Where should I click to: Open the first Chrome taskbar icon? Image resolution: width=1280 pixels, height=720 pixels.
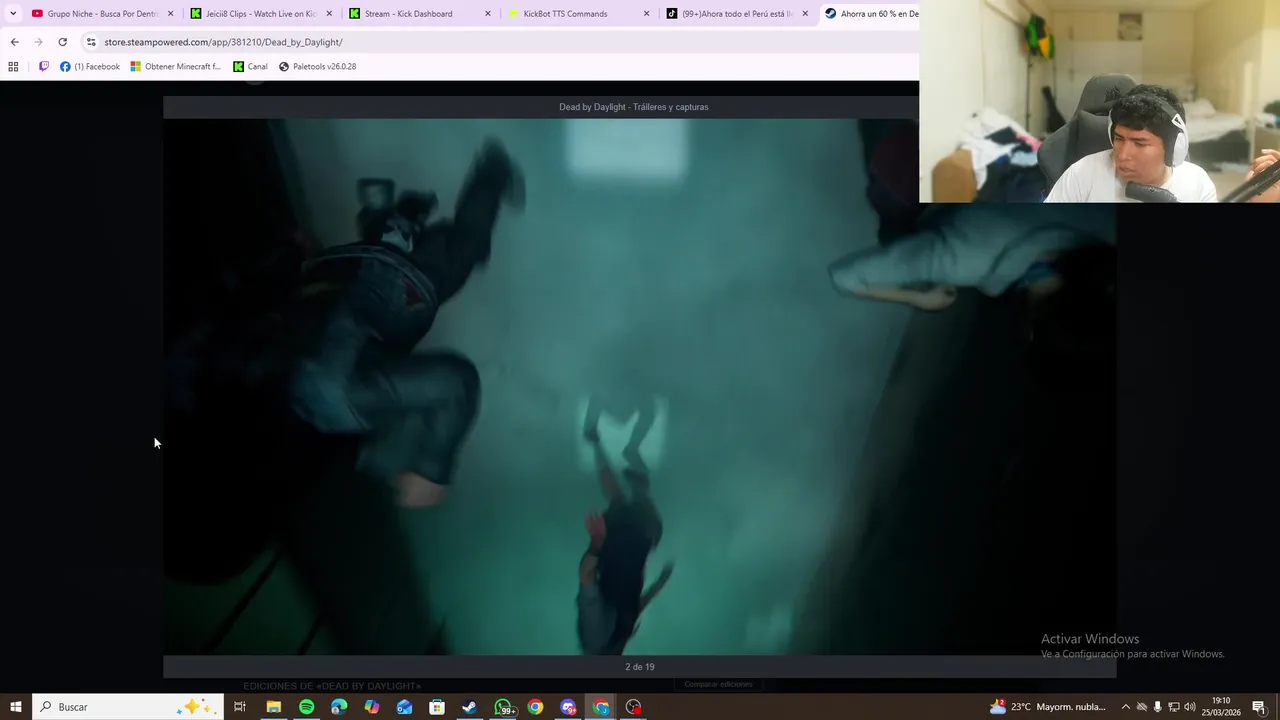point(535,707)
